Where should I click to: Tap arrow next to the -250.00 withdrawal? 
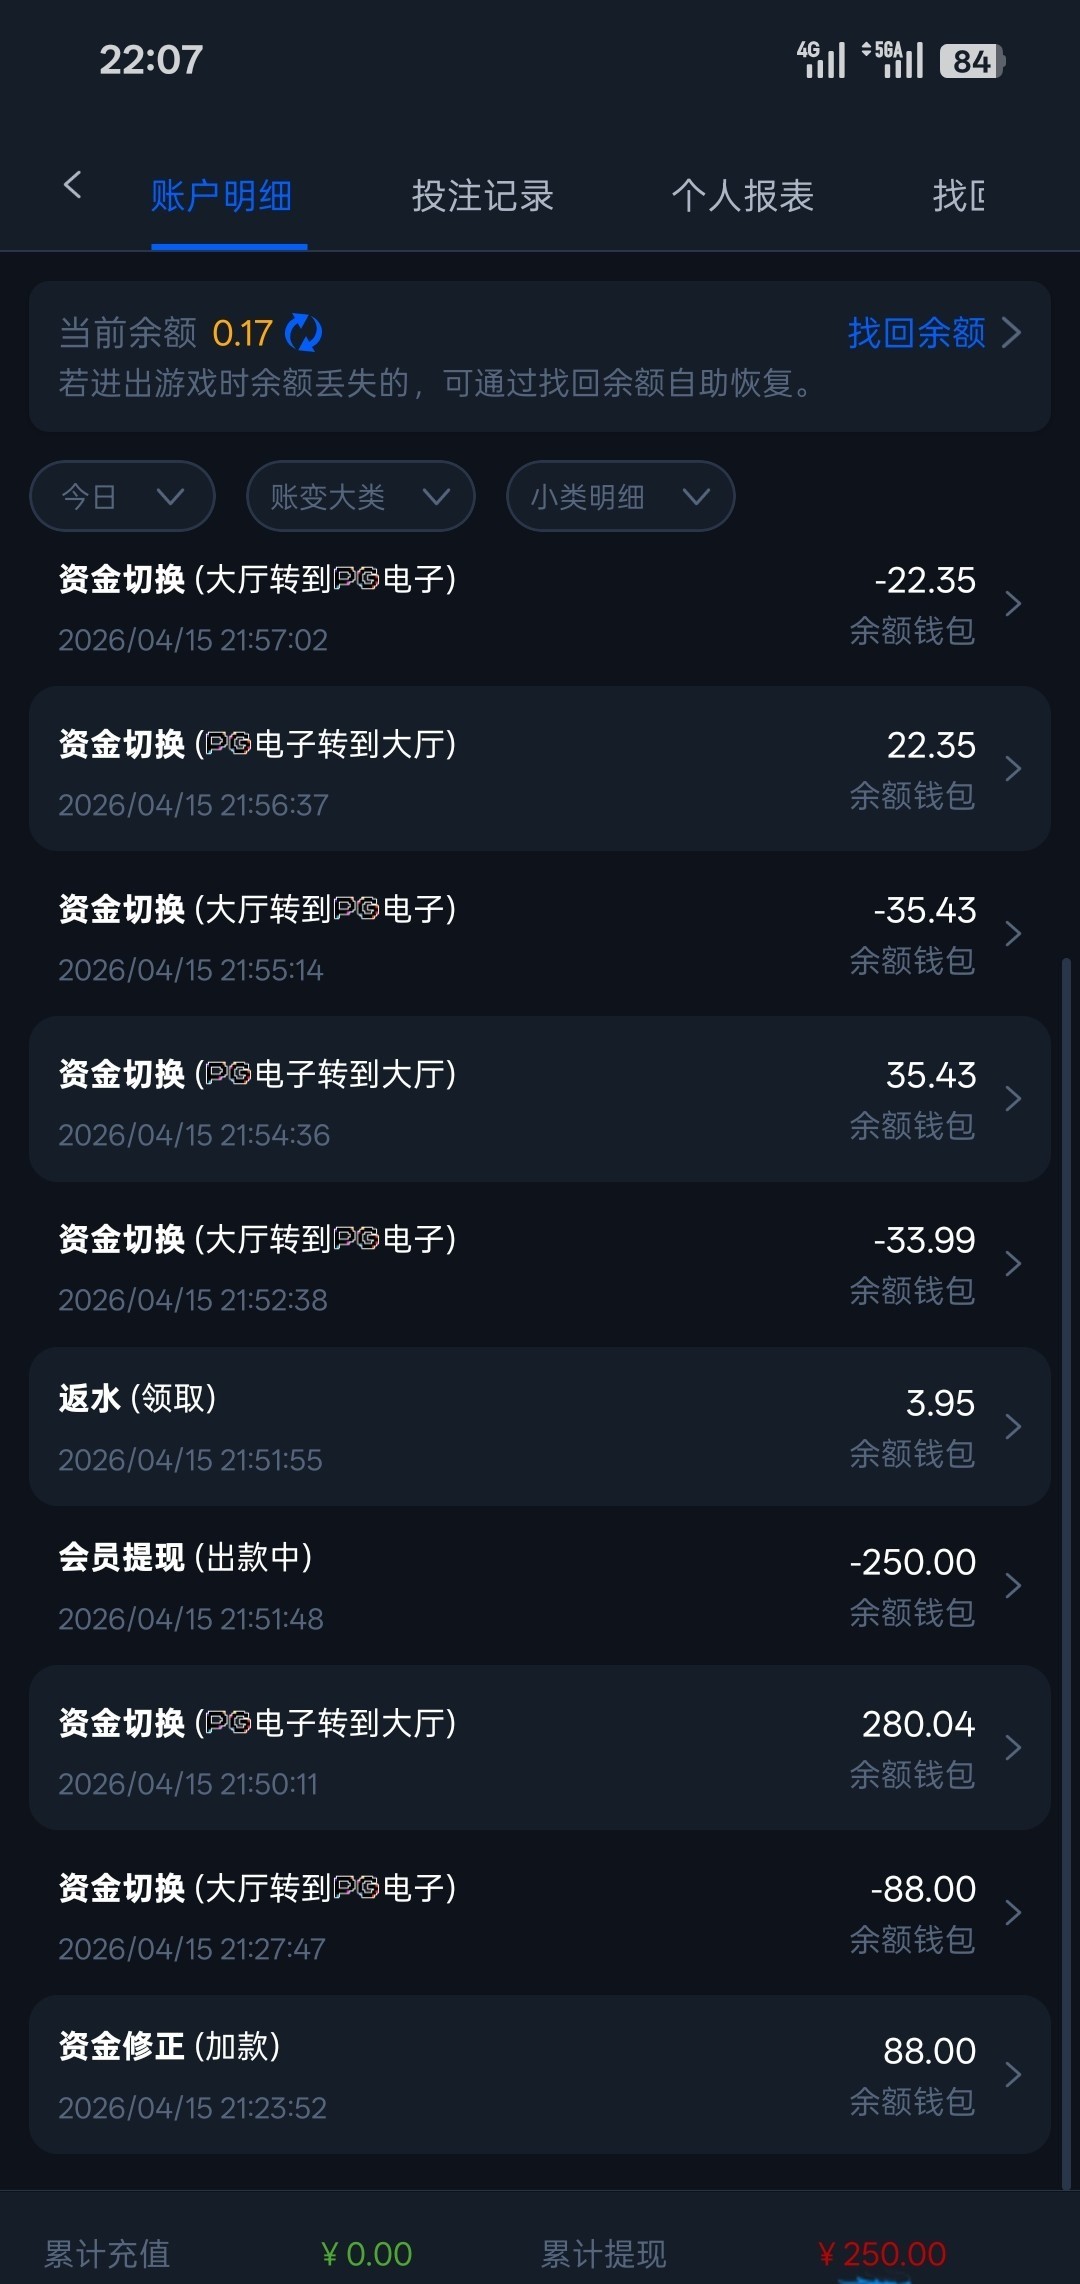(x=1012, y=1586)
